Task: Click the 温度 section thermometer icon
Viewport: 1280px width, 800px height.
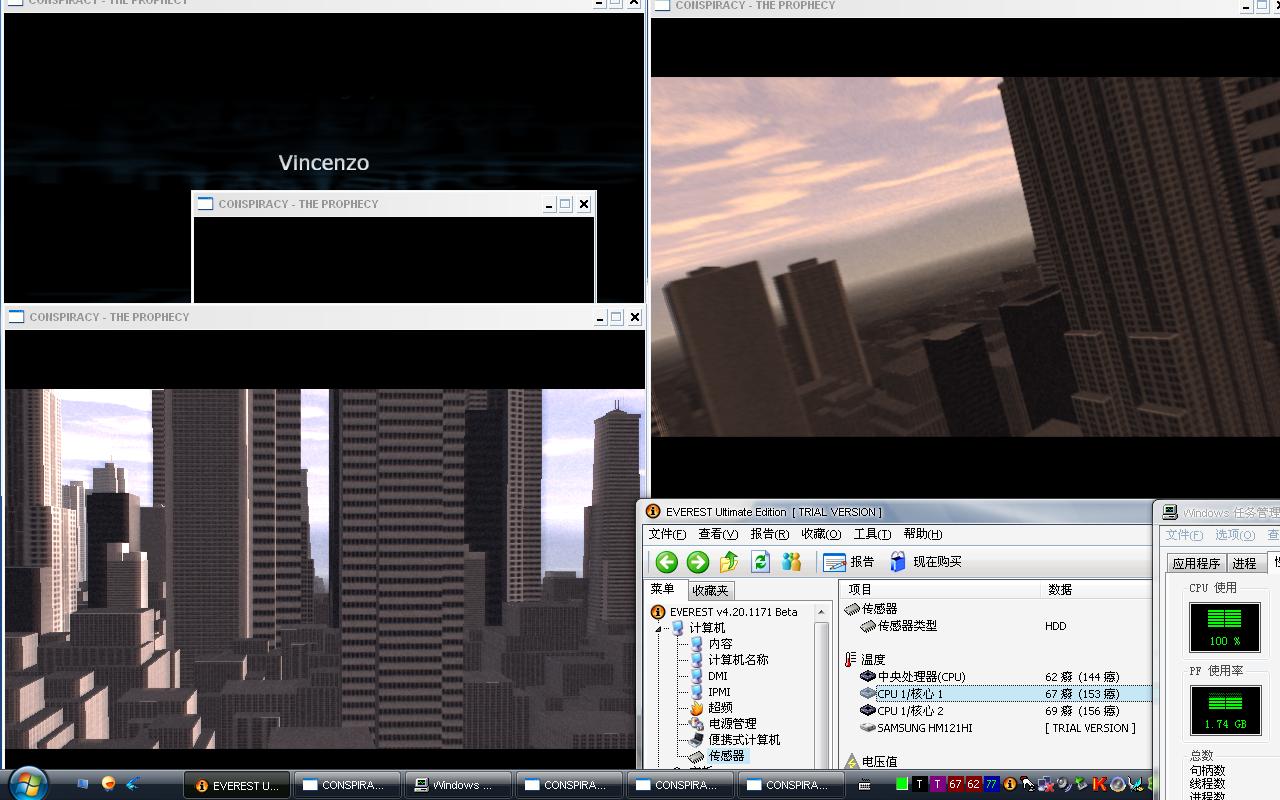Action: point(850,660)
